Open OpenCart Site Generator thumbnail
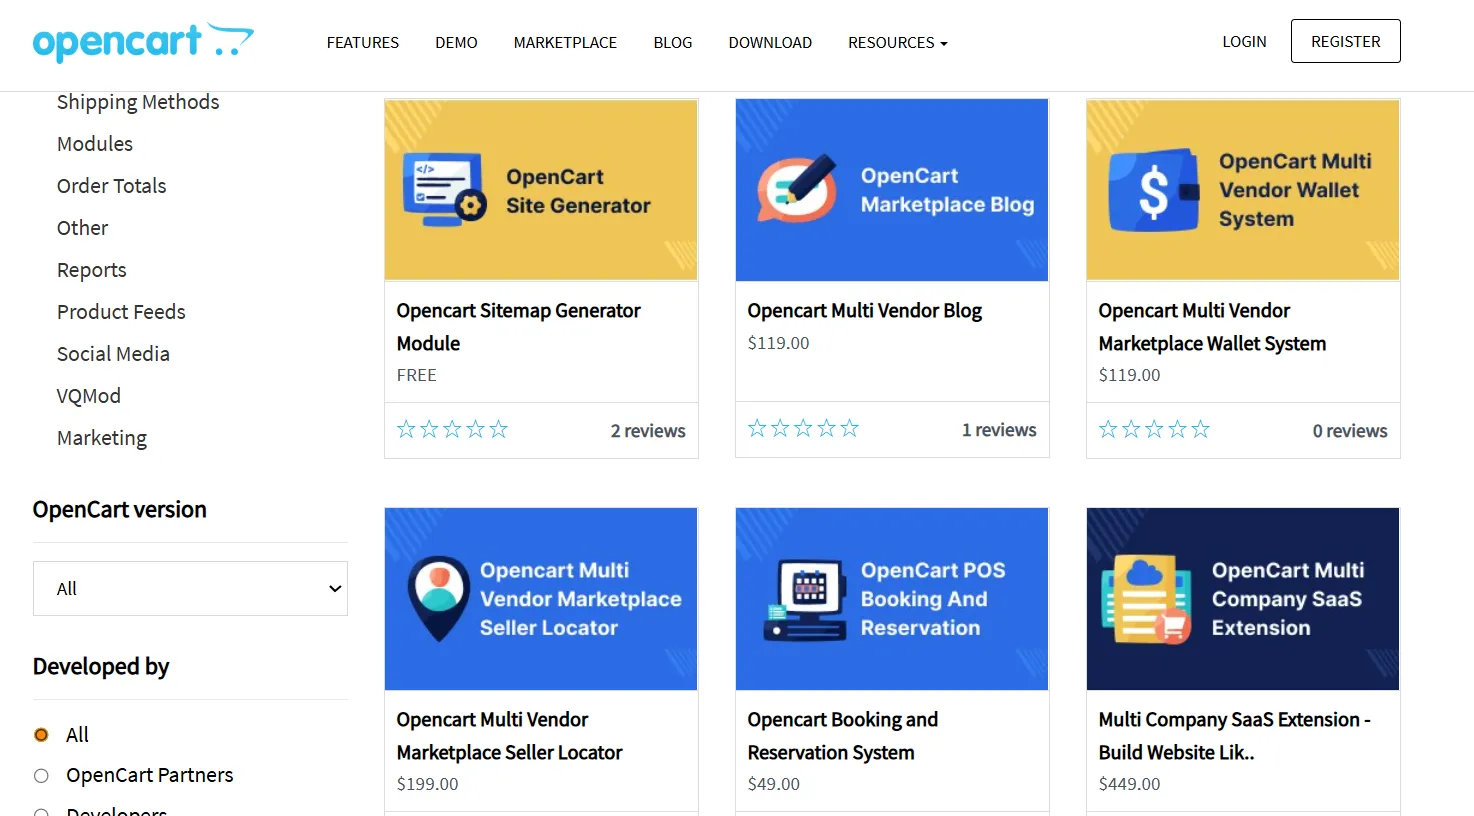The width and height of the screenshot is (1474, 816). (x=541, y=190)
